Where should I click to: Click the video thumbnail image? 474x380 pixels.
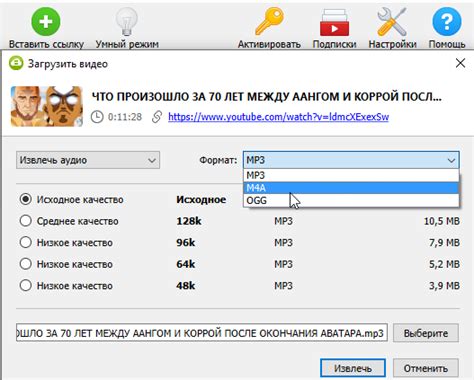pos(47,106)
